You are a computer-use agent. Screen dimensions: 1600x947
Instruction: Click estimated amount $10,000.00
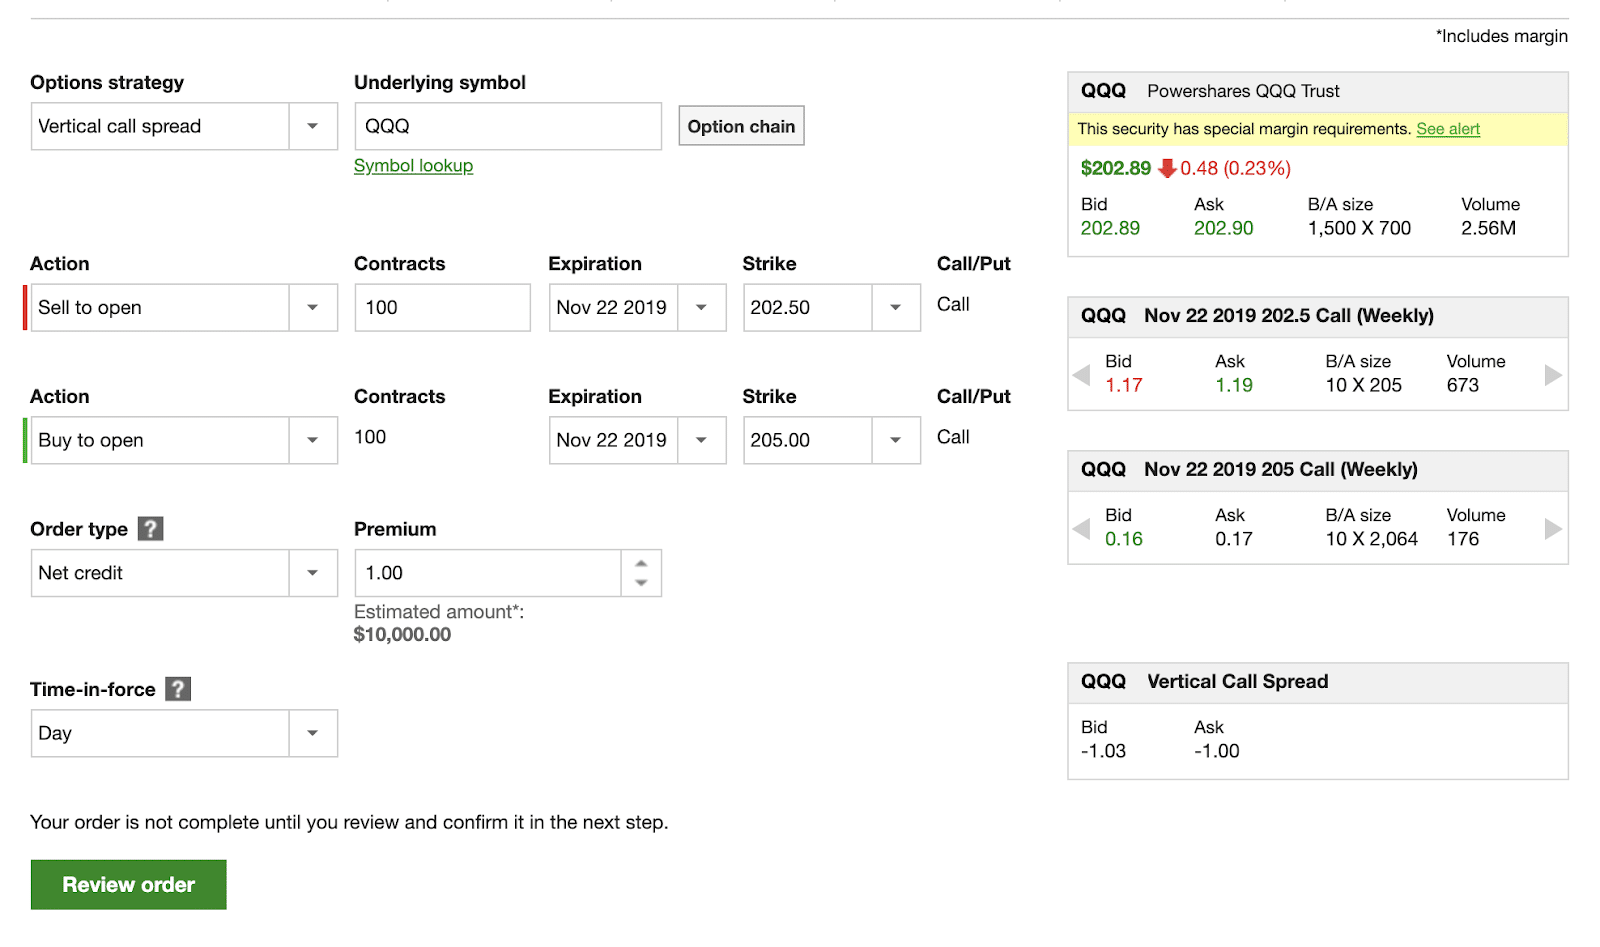[x=402, y=634]
